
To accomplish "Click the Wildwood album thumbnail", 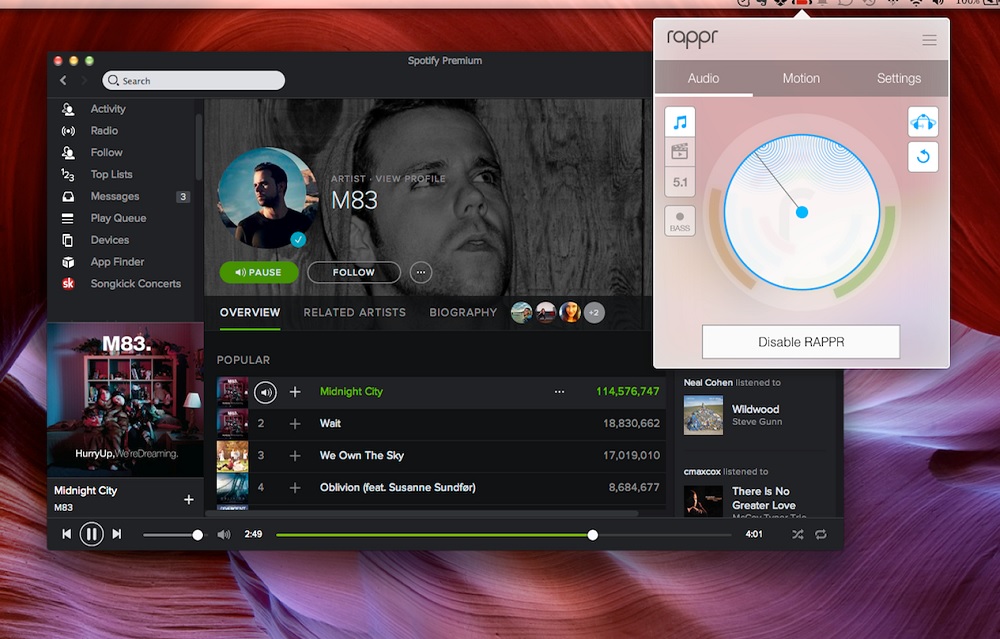I will (703, 415).
